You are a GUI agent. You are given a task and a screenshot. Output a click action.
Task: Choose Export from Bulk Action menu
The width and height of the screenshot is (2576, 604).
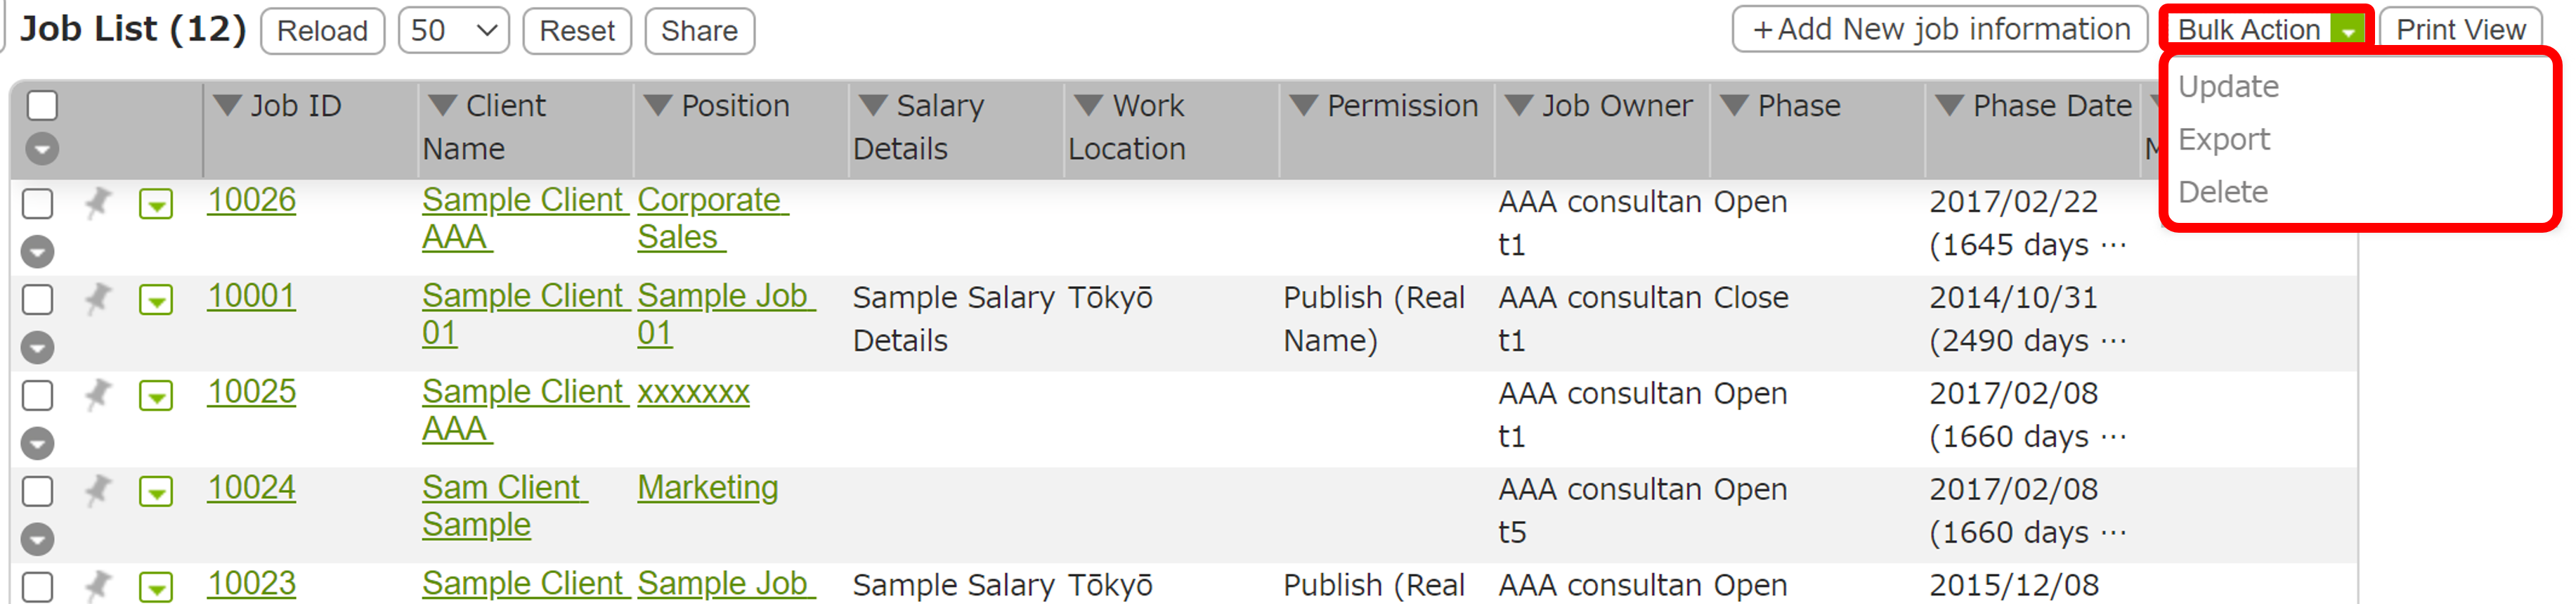2224,139
